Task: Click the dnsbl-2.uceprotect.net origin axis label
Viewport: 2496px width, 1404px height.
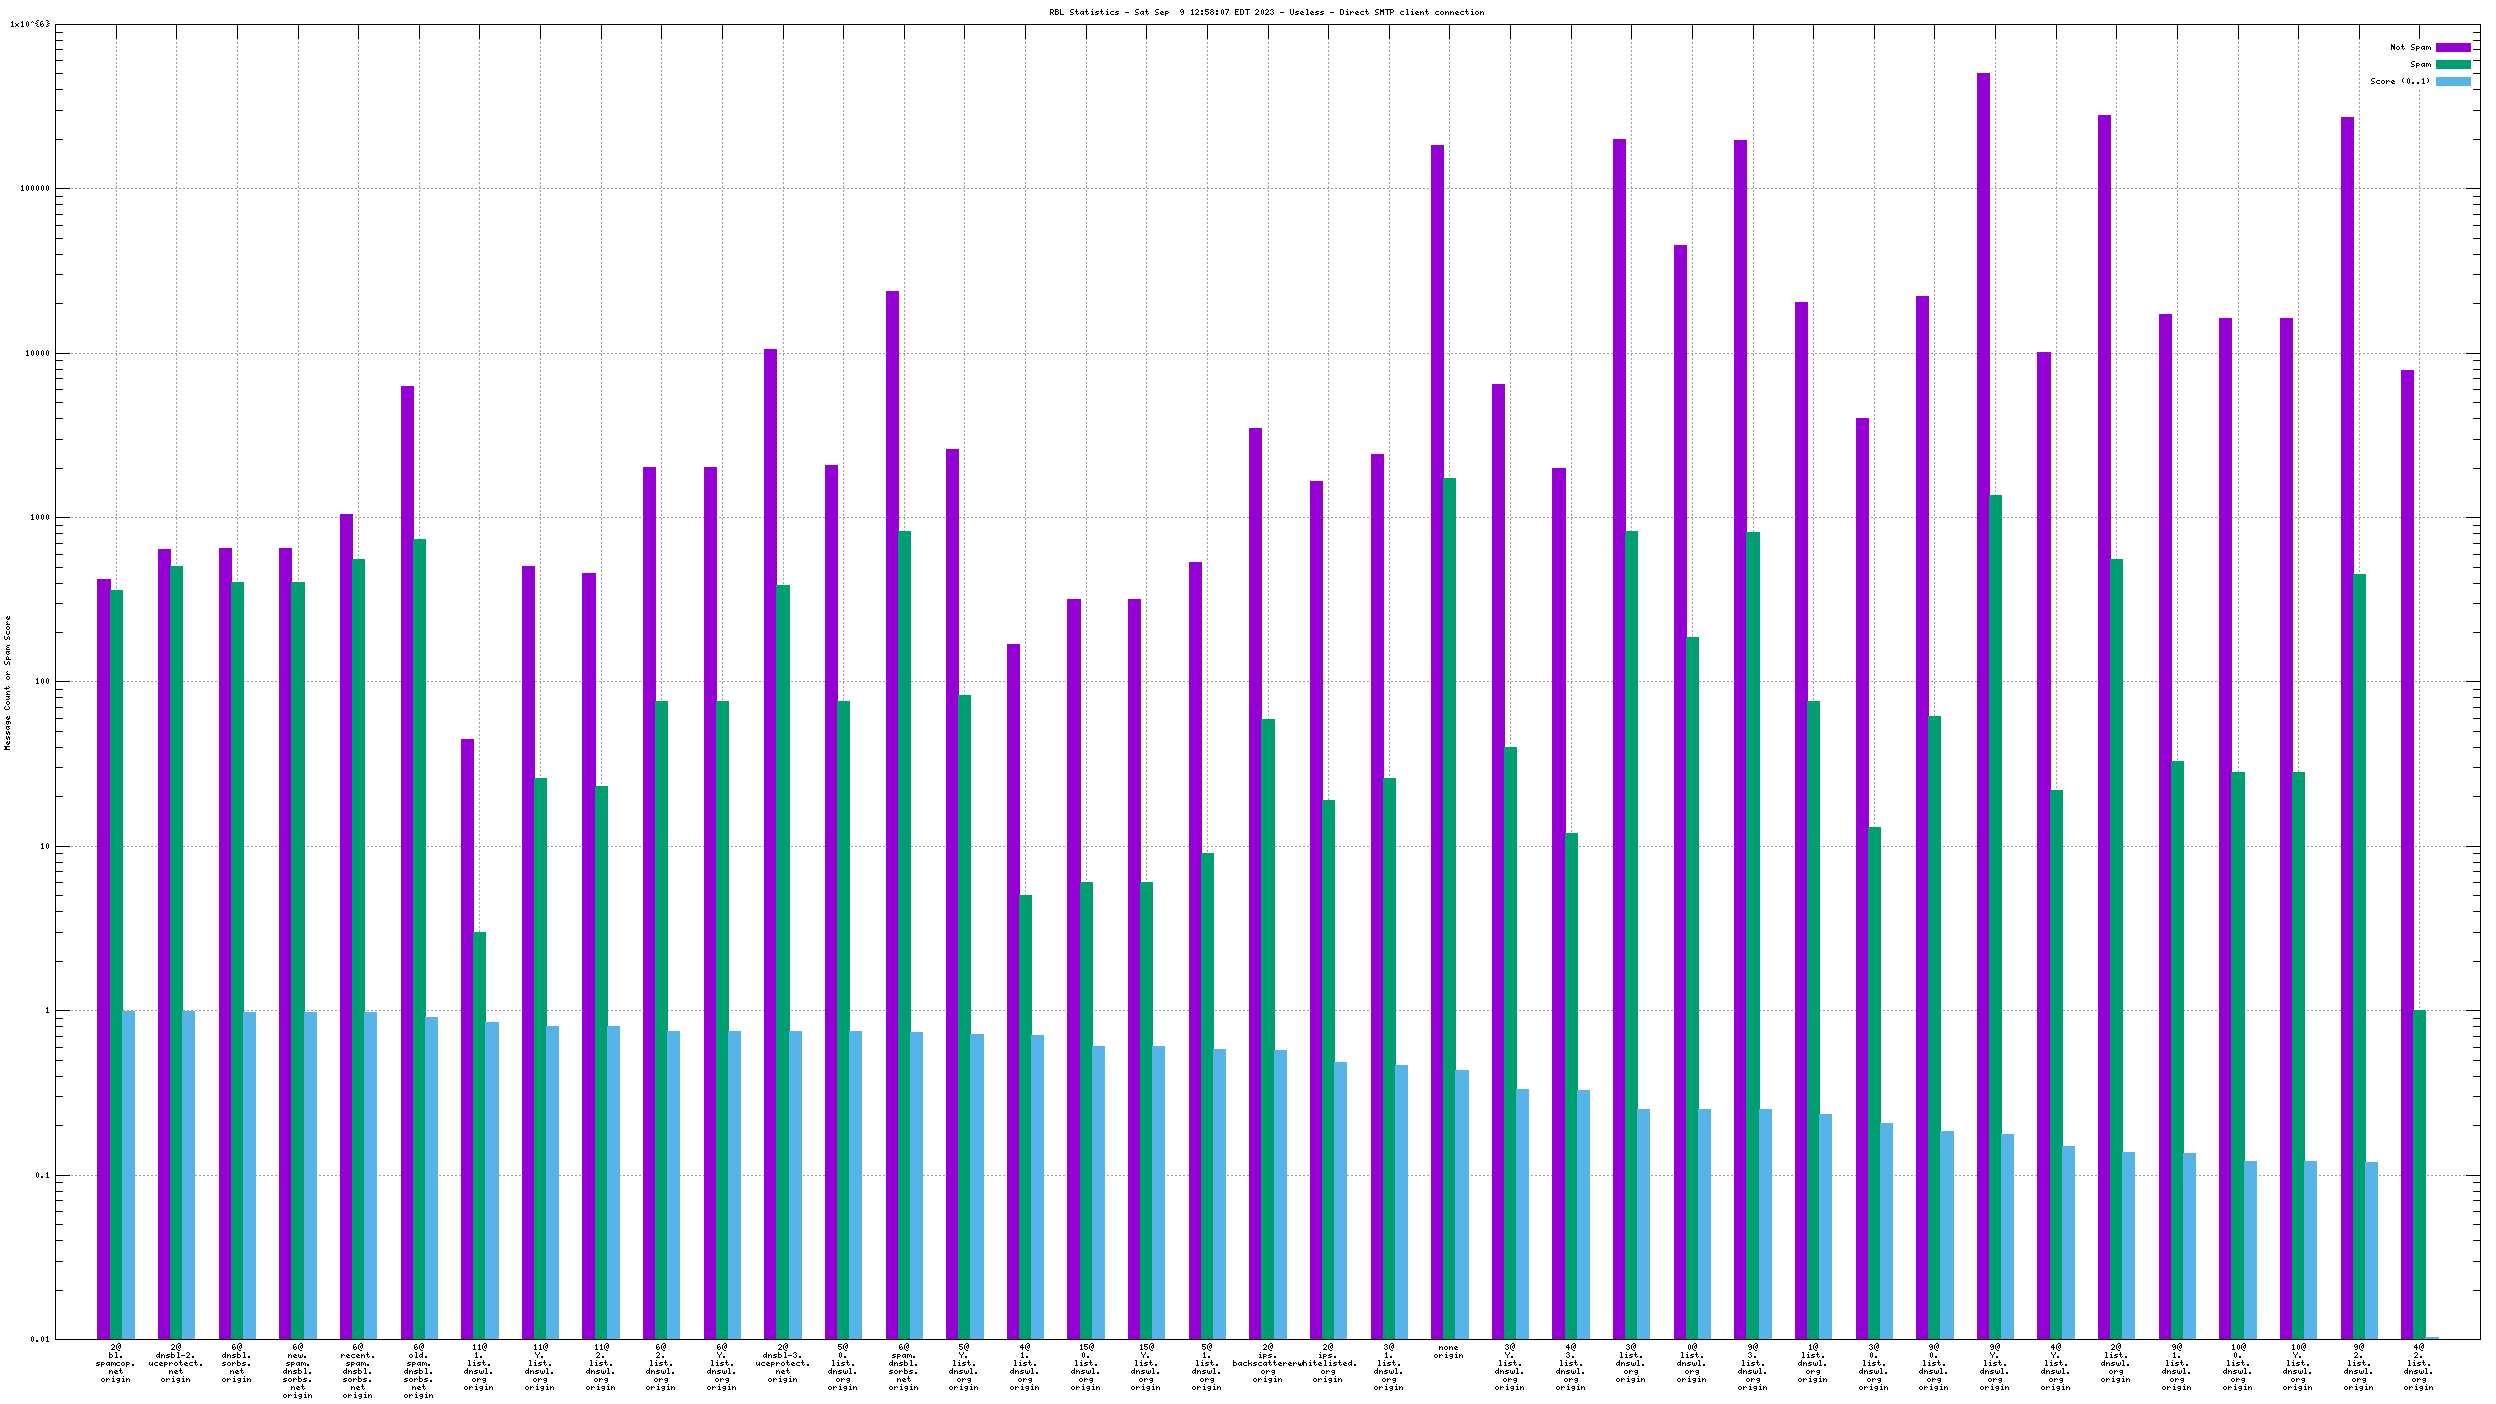Action: (x=176, y=1363)
